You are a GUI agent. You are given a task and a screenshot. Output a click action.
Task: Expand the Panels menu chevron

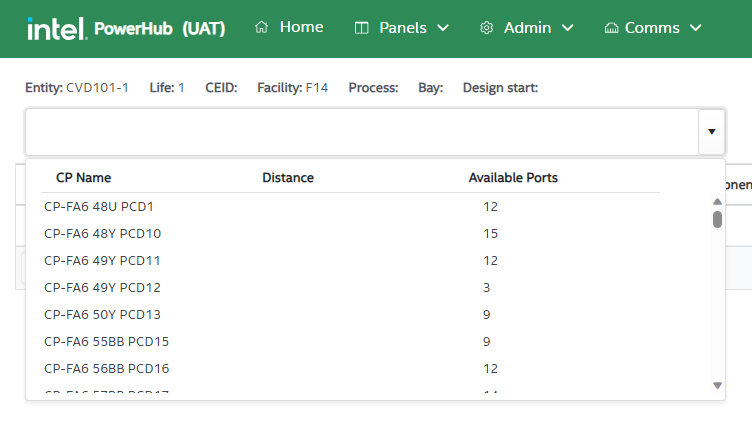tap(443, 28)
